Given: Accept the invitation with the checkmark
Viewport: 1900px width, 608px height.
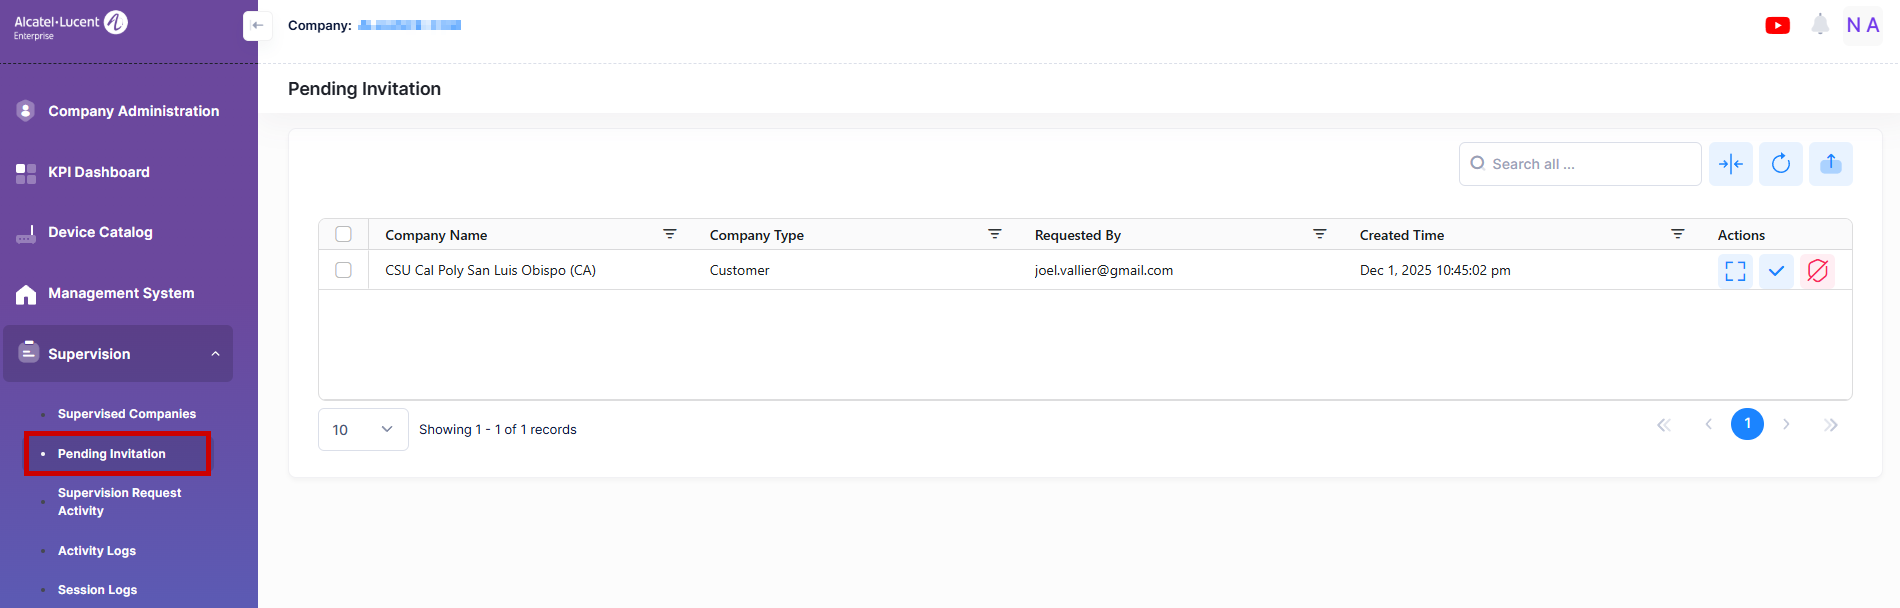Looking at the screenshot, I should click(x=1776, y=271).
